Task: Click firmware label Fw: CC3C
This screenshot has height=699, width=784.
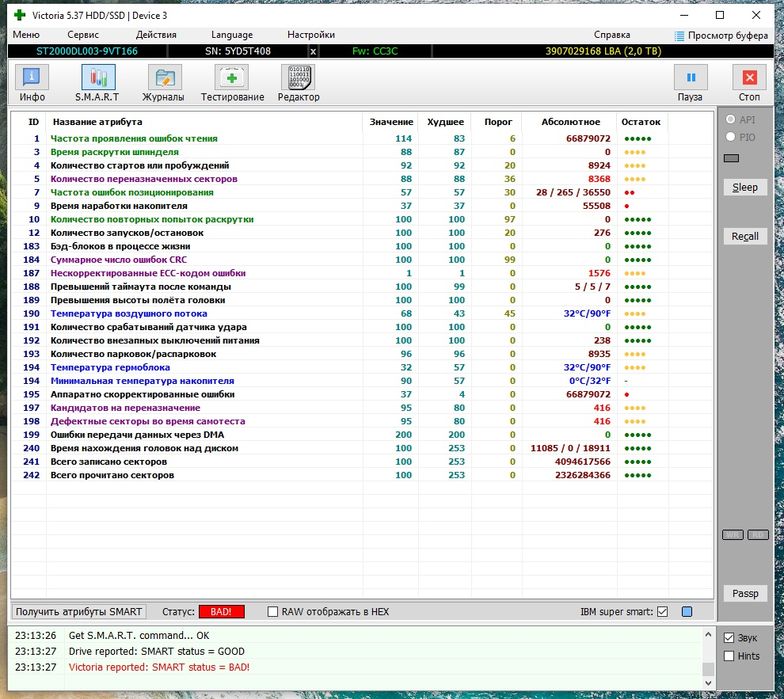Action: click(375, 51)
